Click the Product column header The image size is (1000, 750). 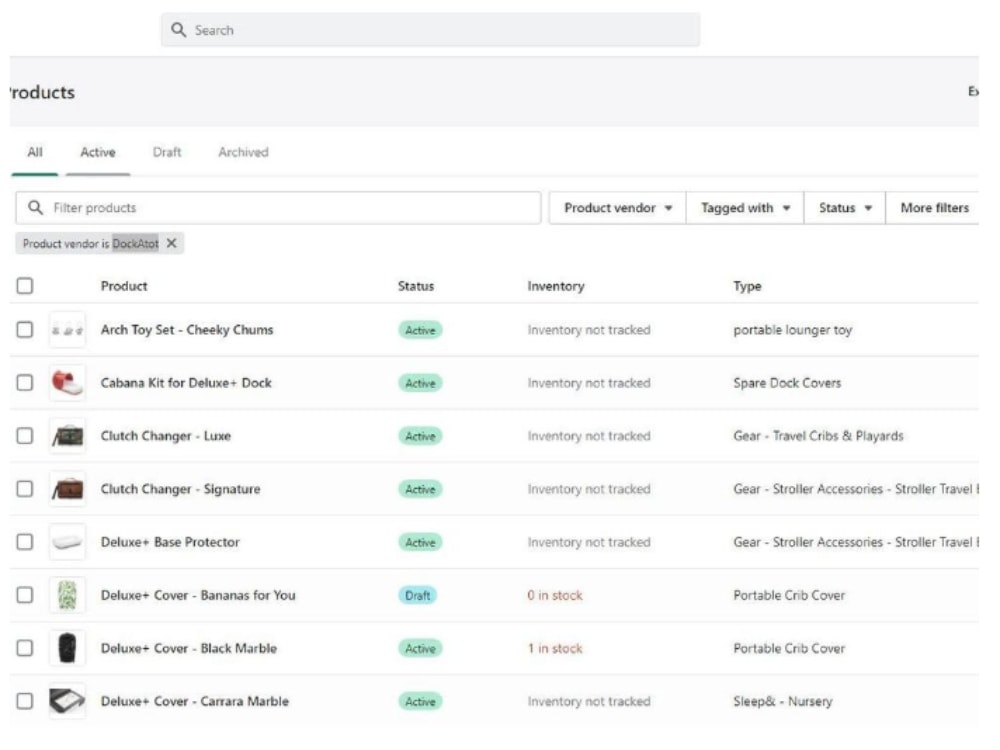tap(124, 286)
